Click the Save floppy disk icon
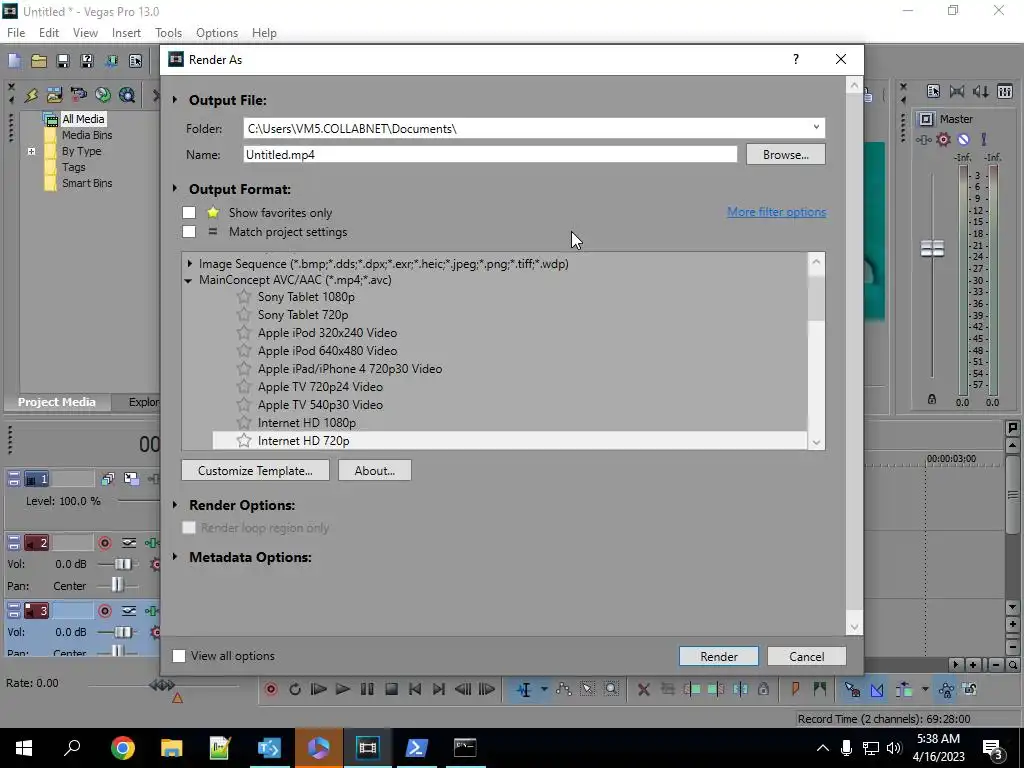This screenshot has height=768, width=1024. pos(63,61)
